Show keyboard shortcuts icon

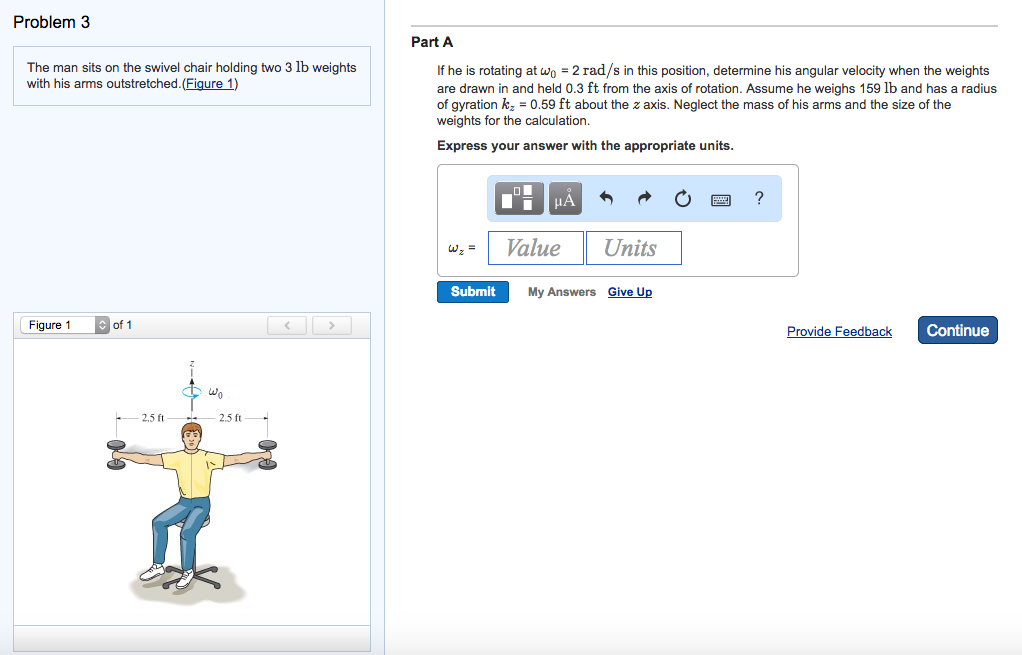pyautogui.click(x=720, y=200)
